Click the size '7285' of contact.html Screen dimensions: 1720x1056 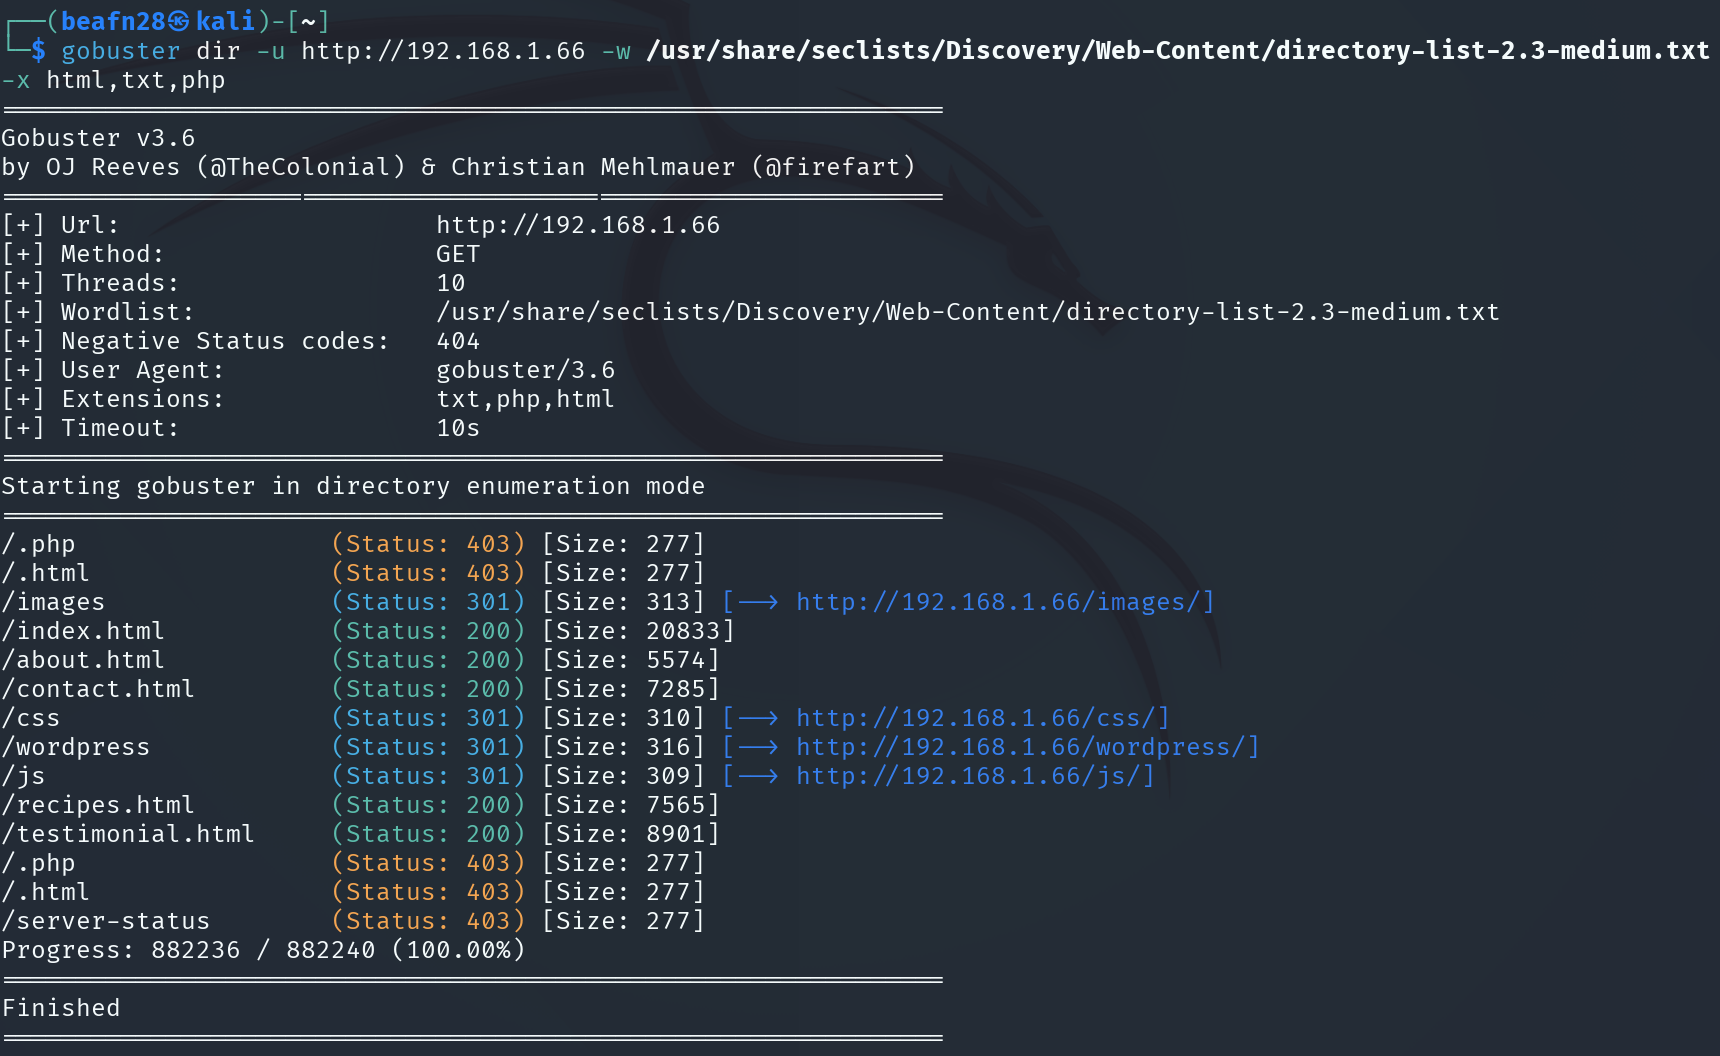(x=676, y=689)
